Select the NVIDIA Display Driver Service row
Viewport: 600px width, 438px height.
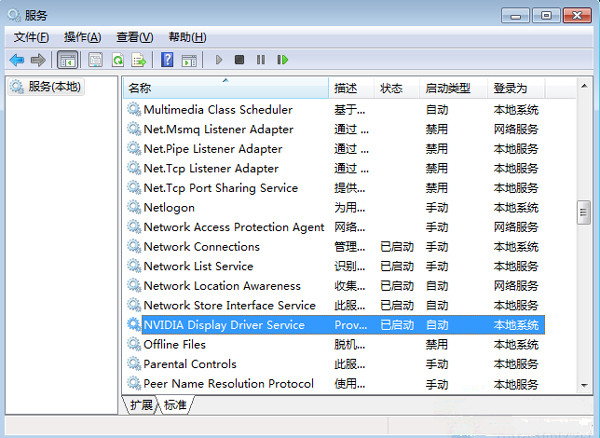pyautogui.click(x=224, y=325)
